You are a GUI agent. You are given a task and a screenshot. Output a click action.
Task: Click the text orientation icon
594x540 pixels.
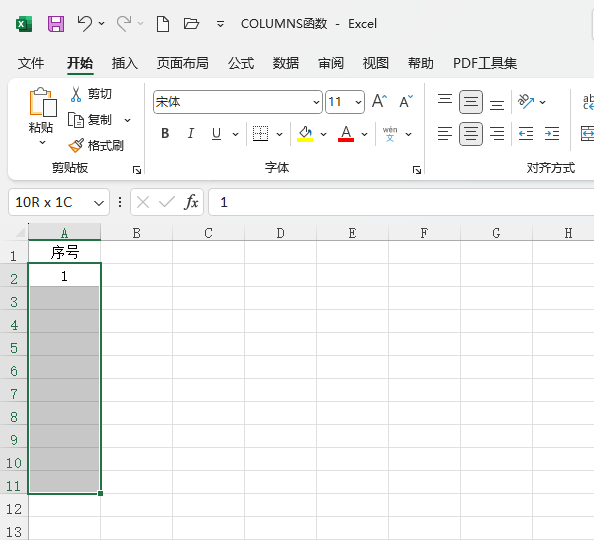525,101
